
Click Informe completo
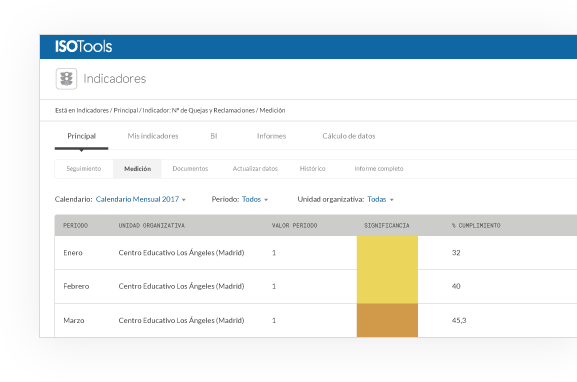(x=379, y=169)
